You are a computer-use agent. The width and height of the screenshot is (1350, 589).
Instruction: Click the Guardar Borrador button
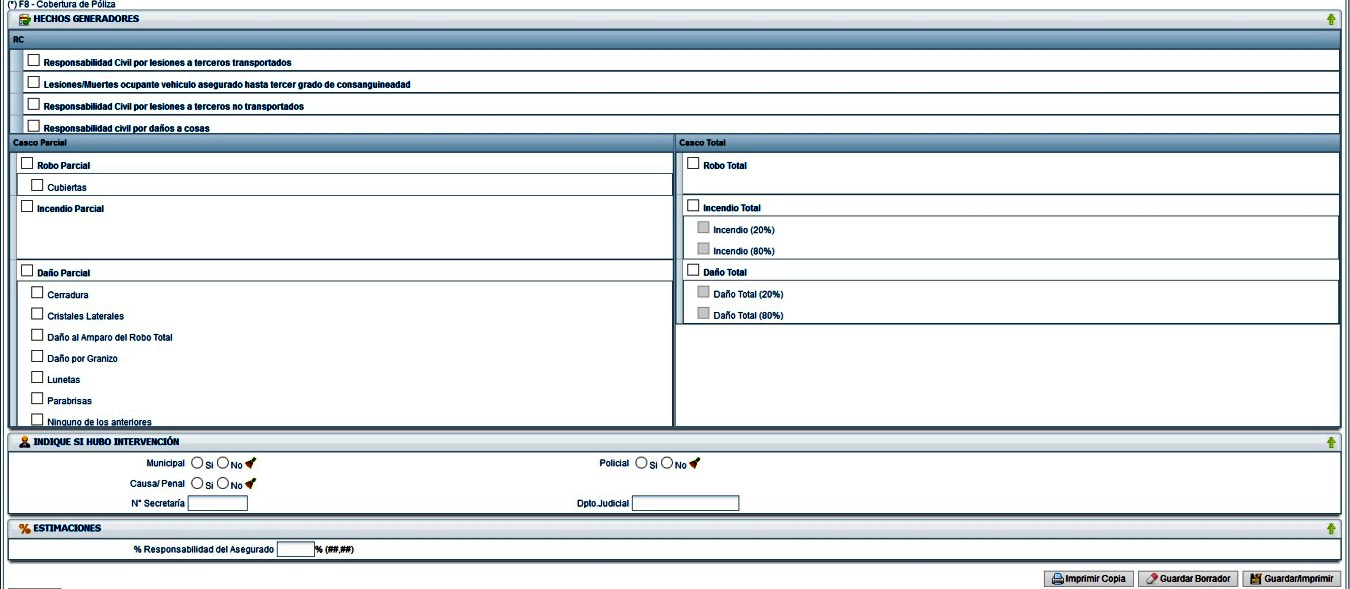coord(1187,579)
